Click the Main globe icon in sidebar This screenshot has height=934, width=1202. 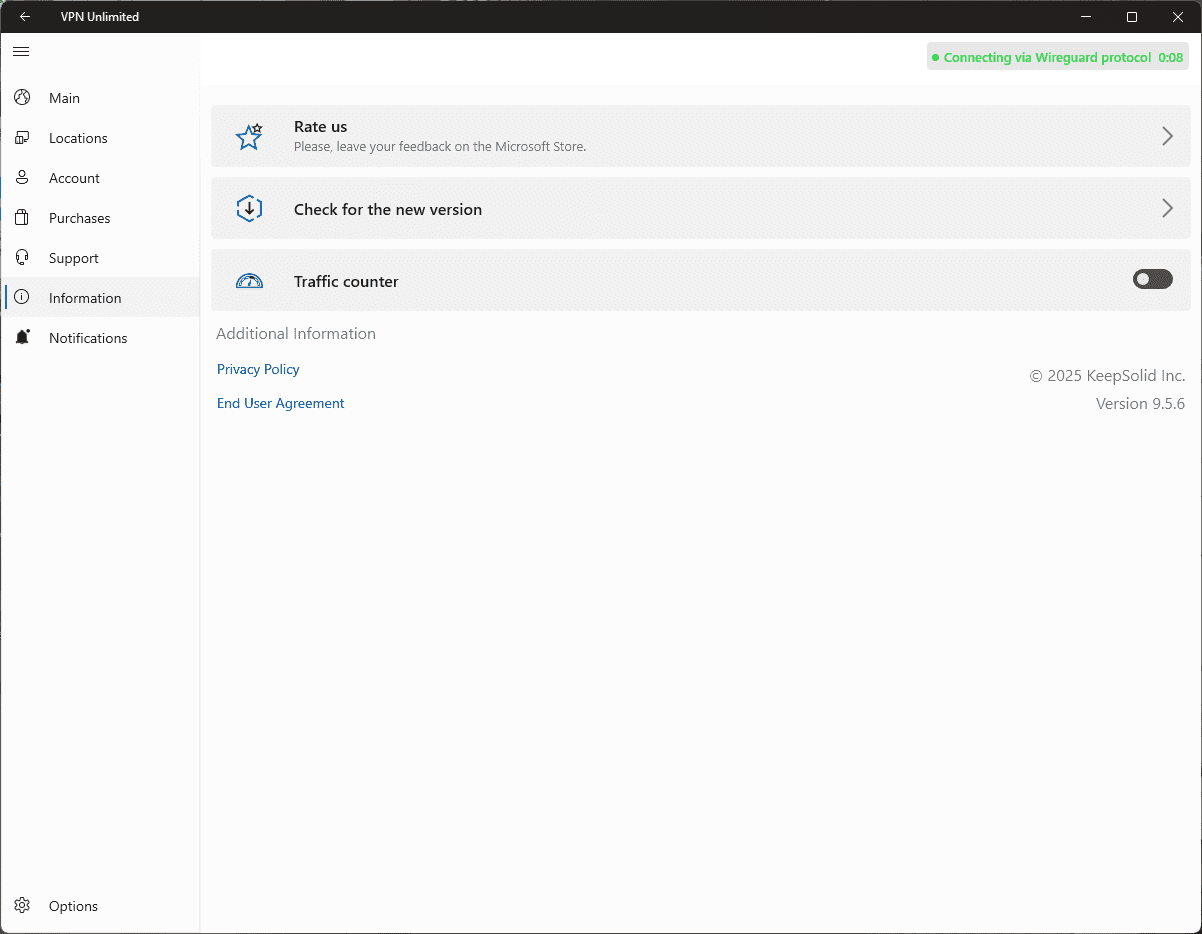(x=22, y=98)
